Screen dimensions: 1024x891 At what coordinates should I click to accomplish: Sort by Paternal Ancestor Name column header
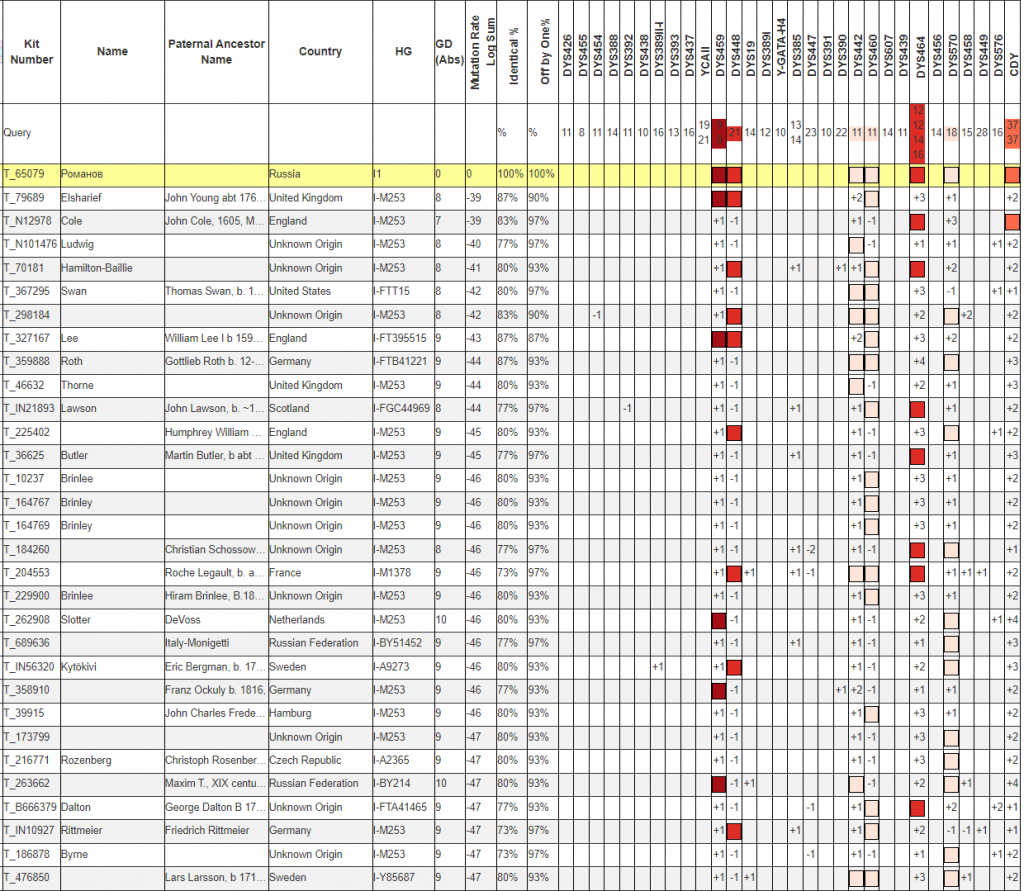click(x=216, y=52)
